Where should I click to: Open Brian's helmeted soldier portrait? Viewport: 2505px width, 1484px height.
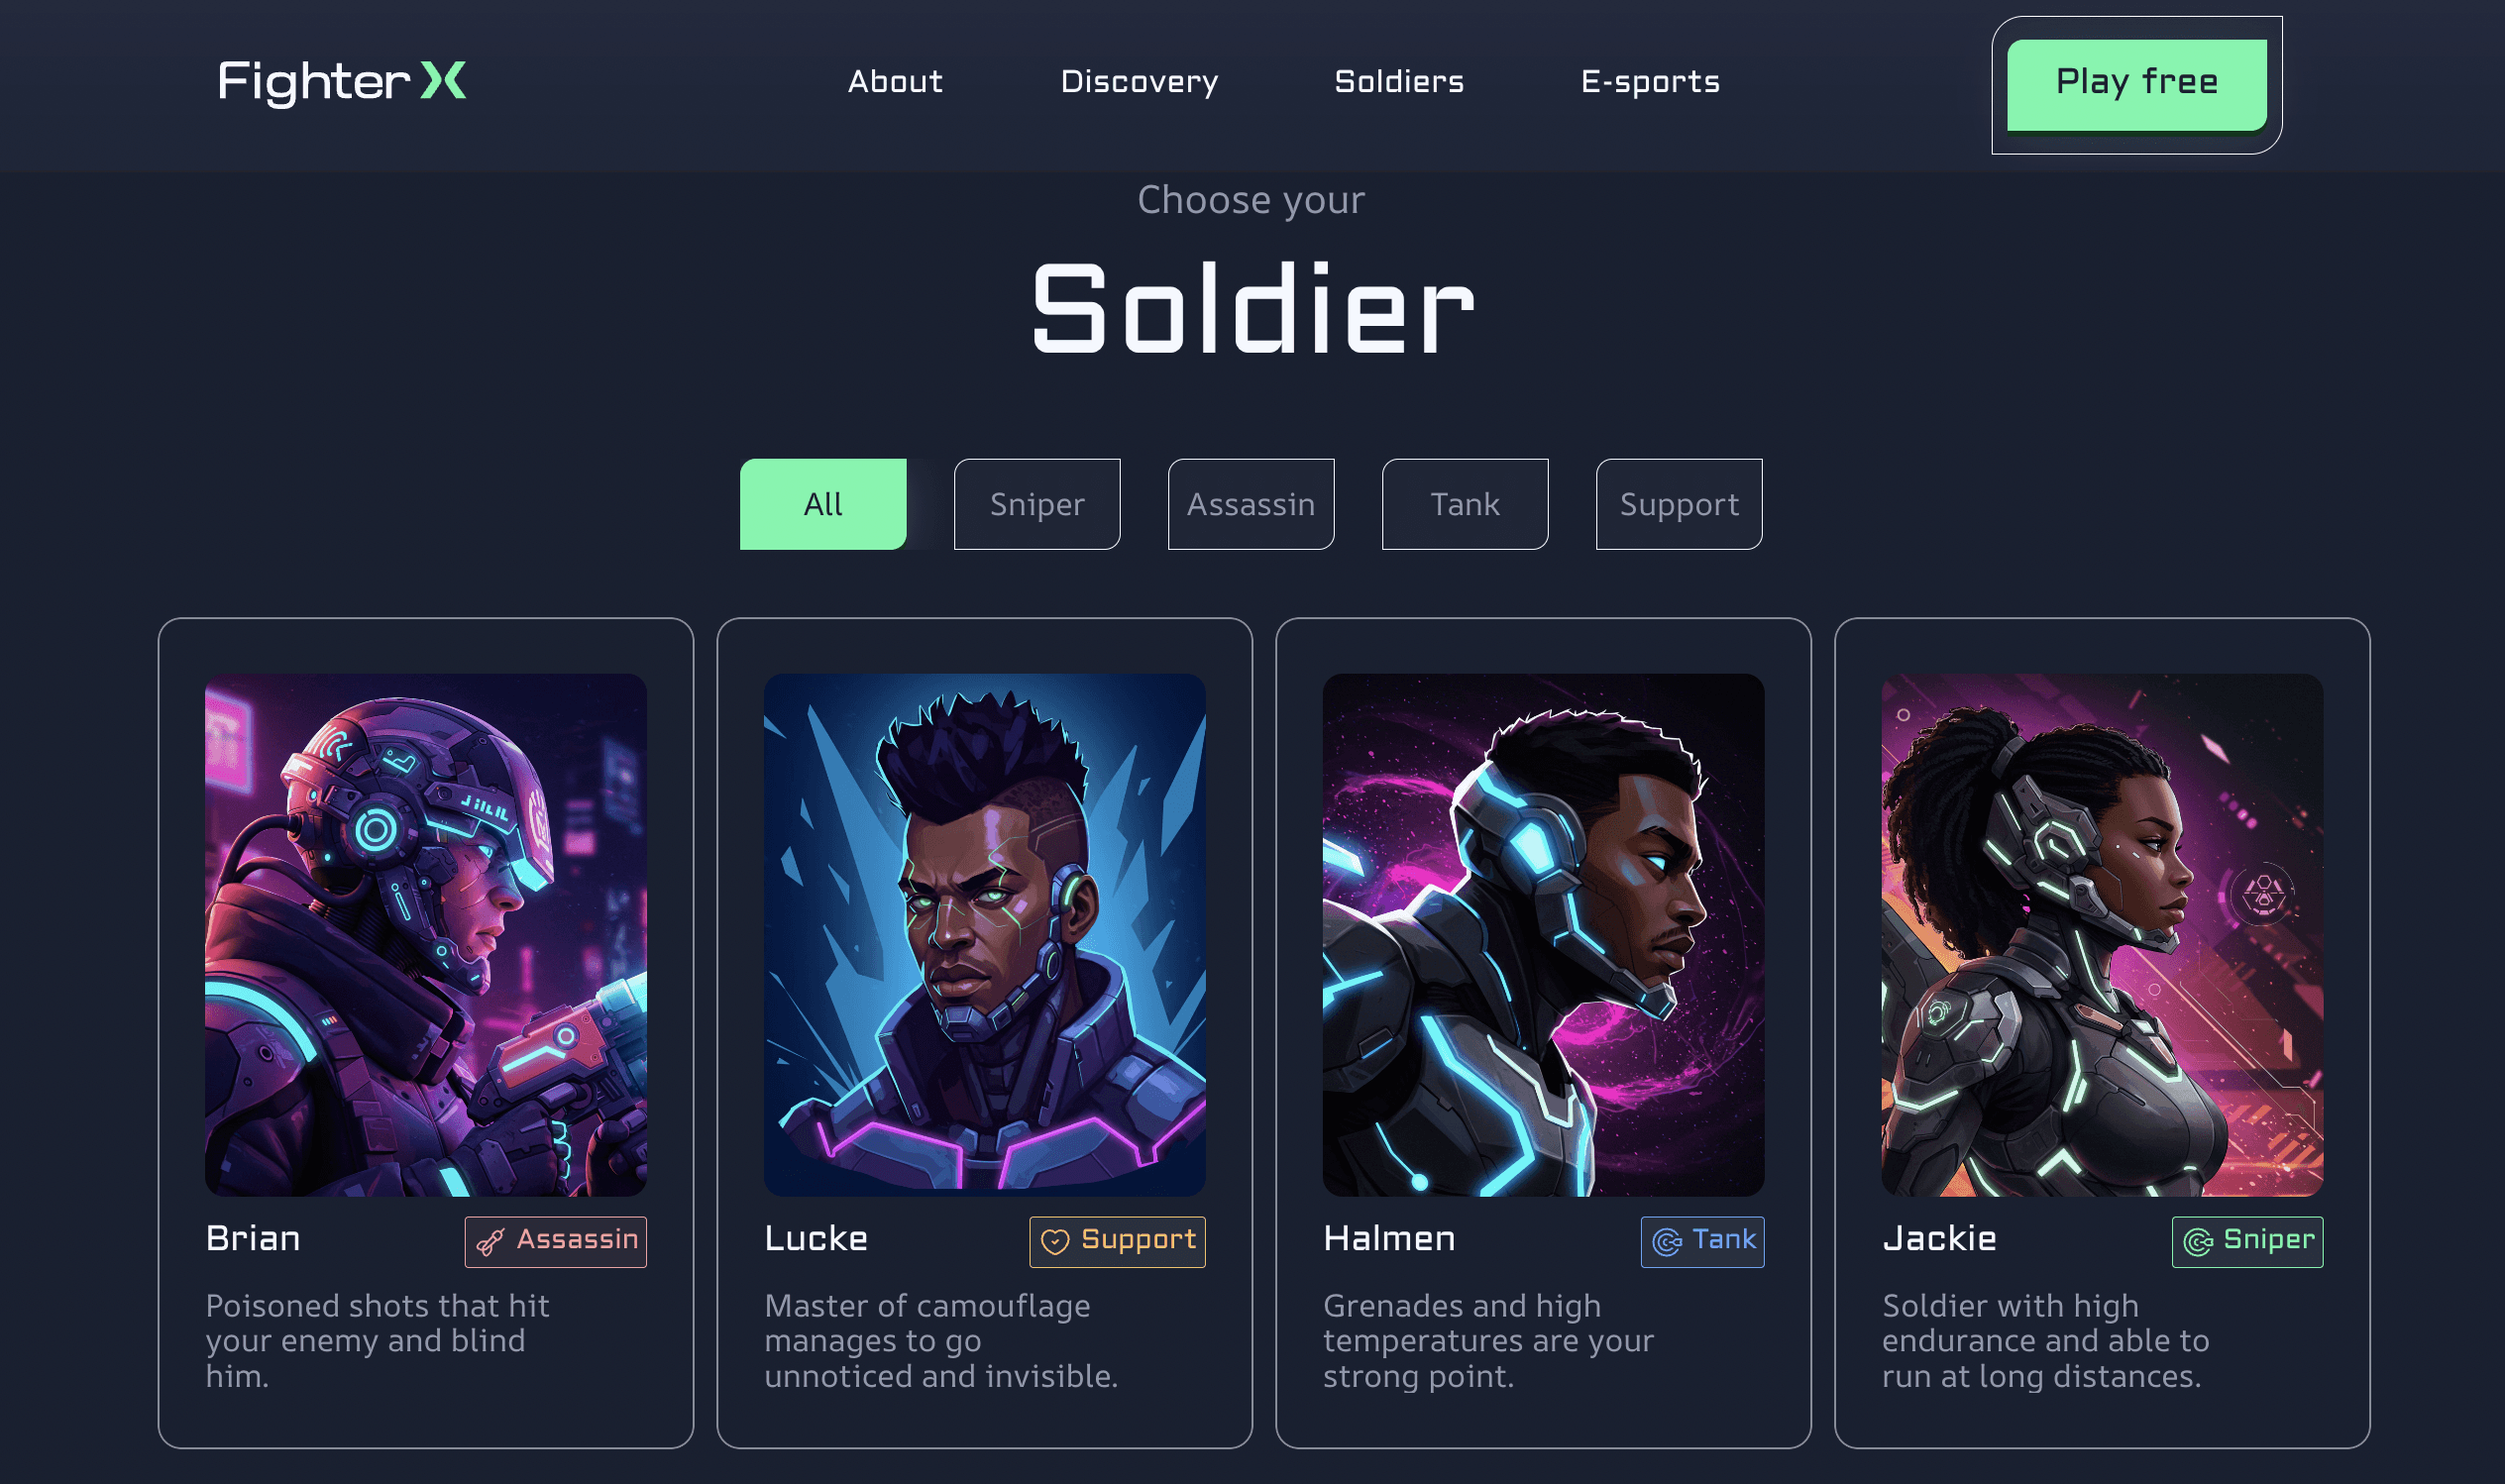click(426, 935)
